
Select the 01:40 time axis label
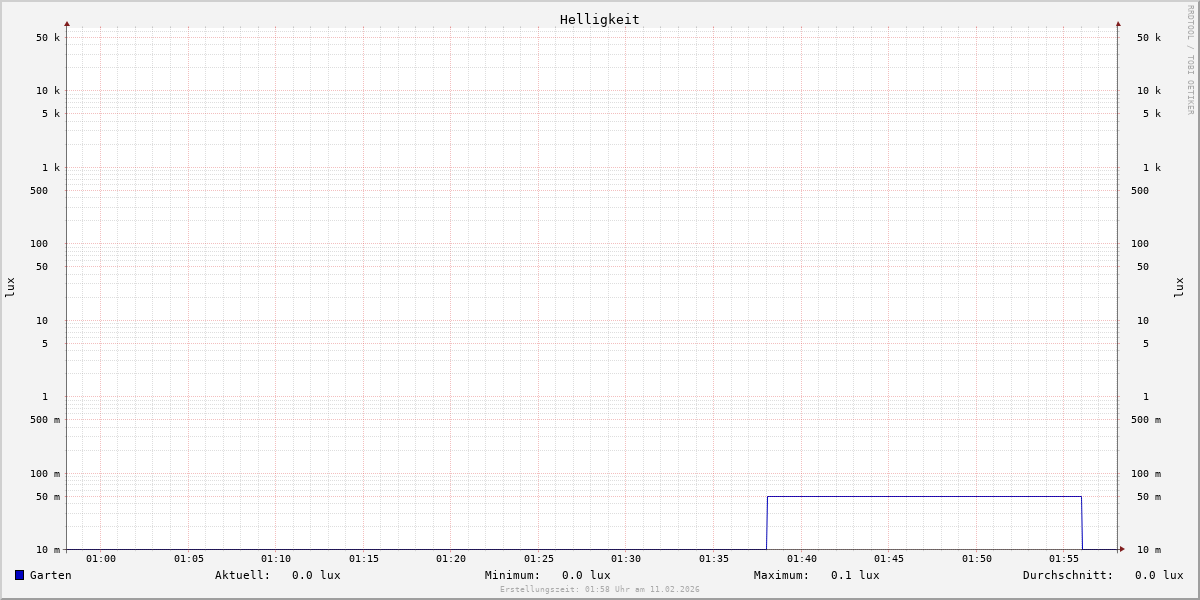[802, 559]
